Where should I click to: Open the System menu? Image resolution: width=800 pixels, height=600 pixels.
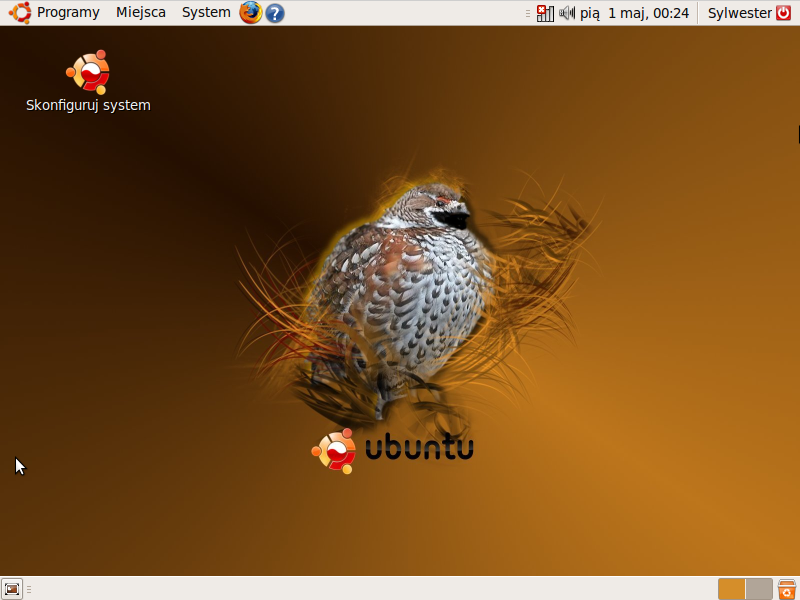pos(206,12)
